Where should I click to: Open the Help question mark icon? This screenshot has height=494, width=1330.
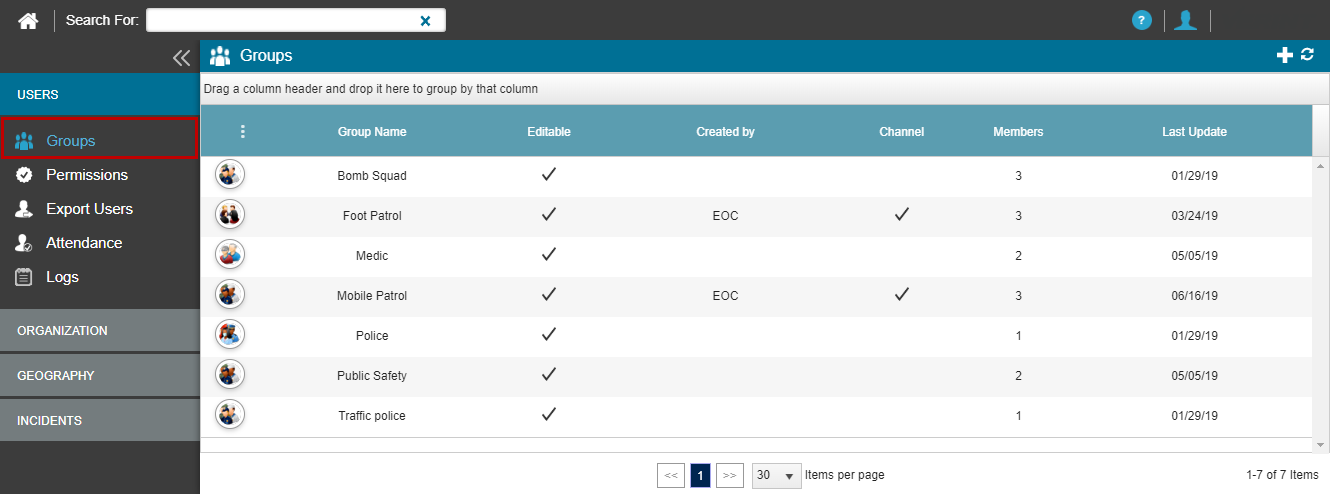[1142, 20]
